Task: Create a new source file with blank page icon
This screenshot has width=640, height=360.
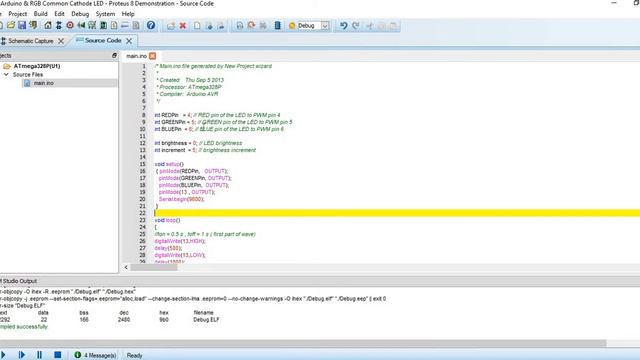Action: [x=197, y=26]
